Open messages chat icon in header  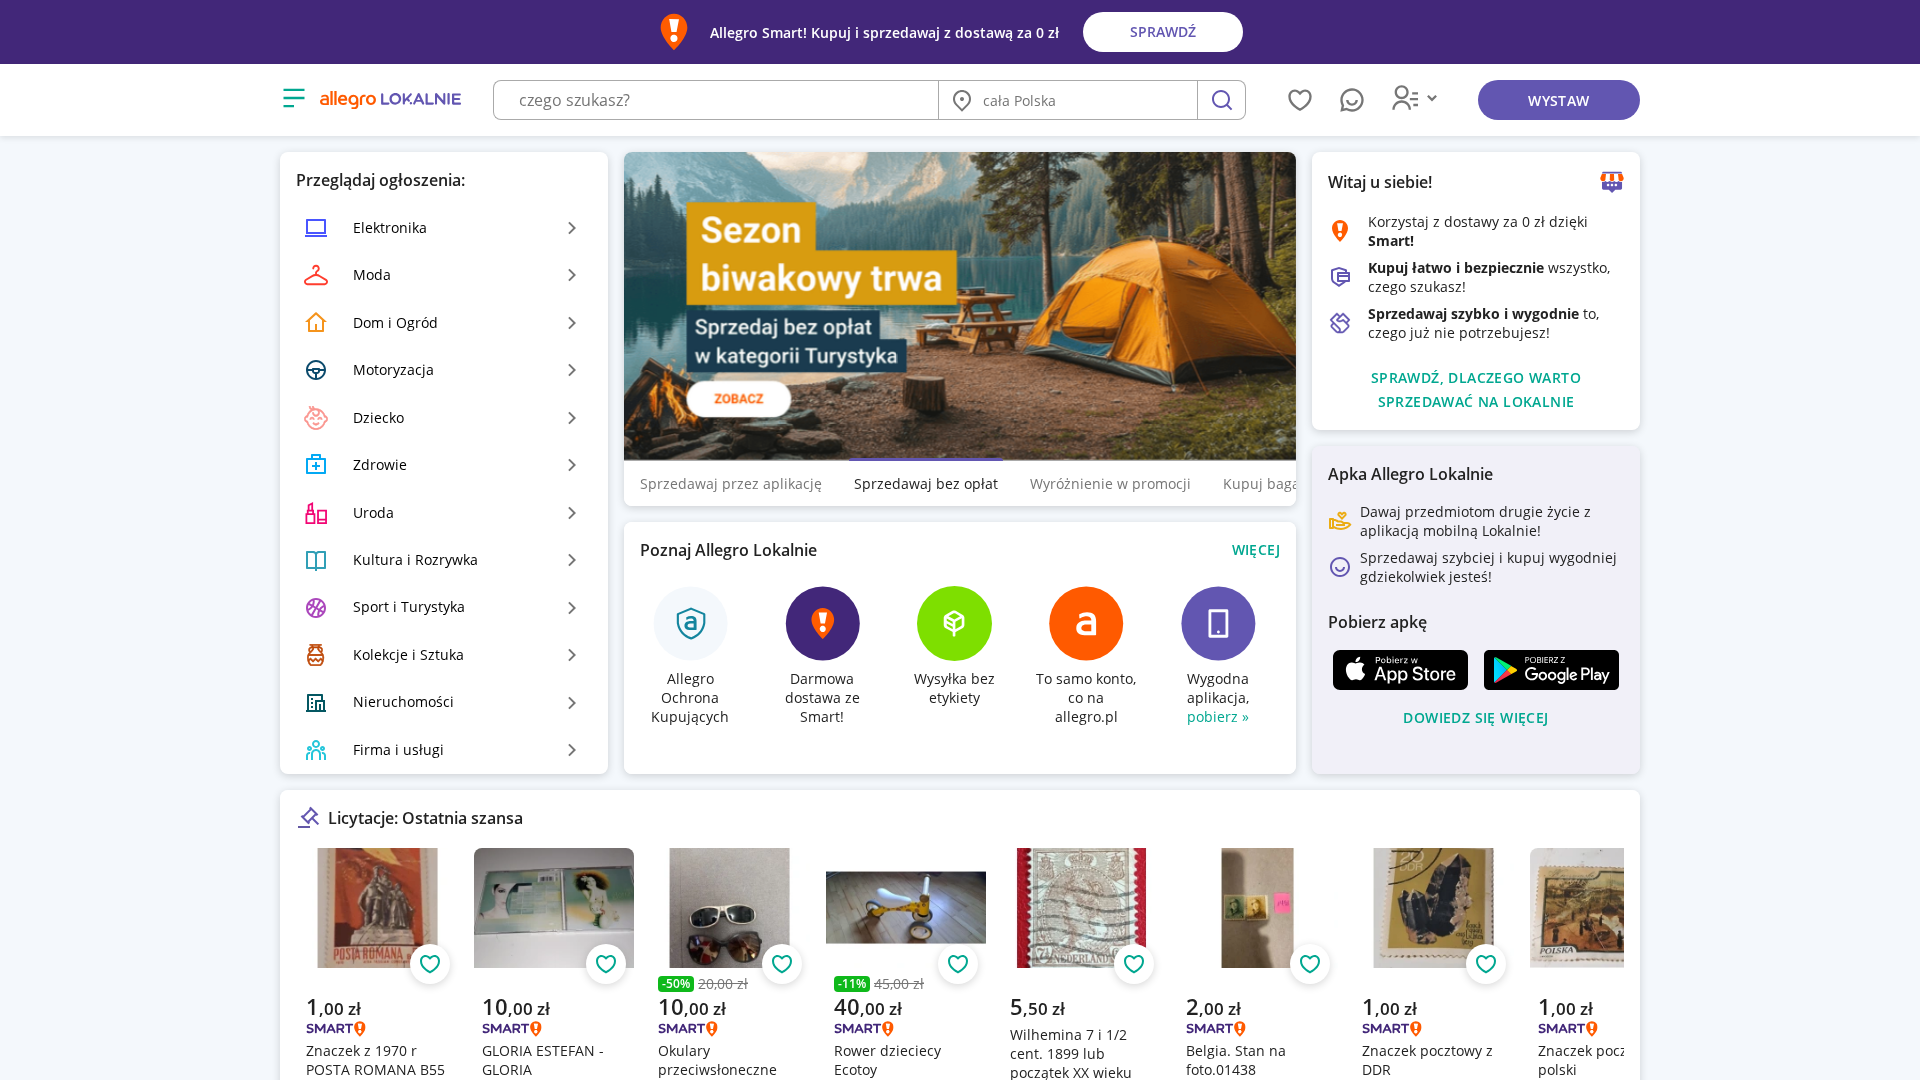tap(1352, 100)
